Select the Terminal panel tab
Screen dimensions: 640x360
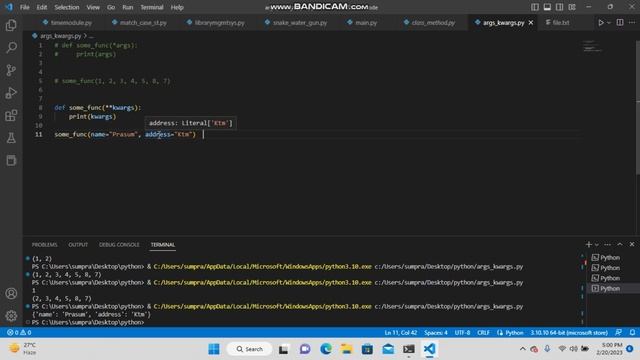point(162,244)
